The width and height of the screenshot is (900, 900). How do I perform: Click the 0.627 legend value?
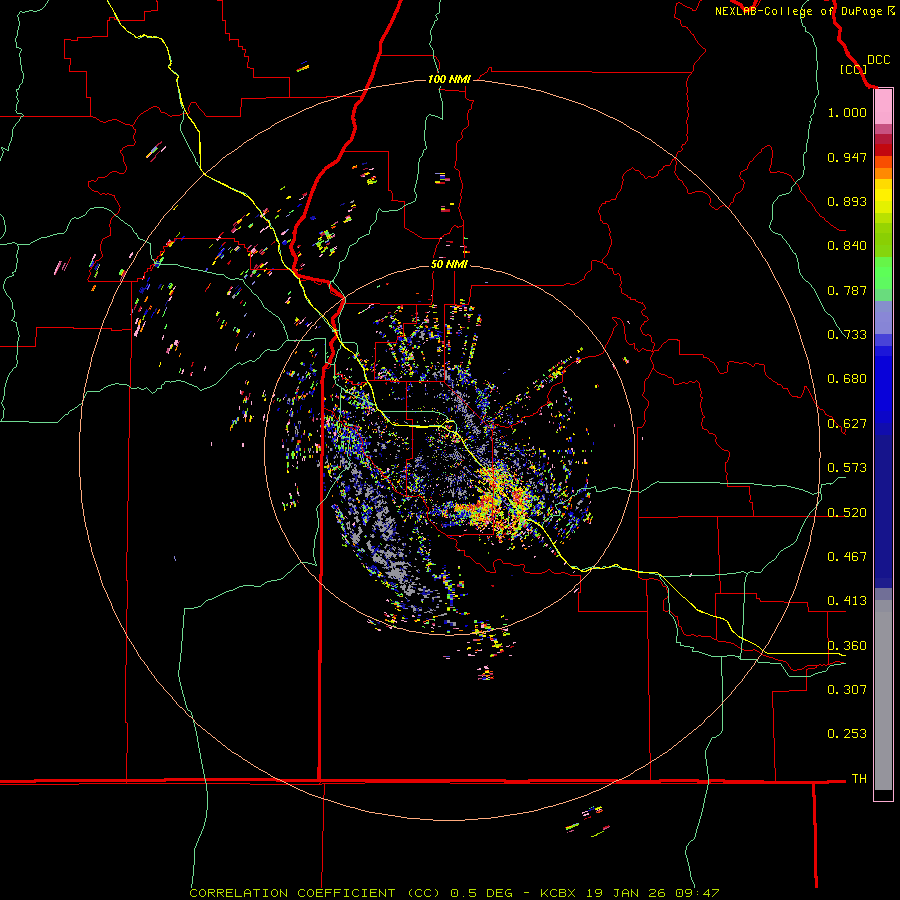click(x=847, y=424)
